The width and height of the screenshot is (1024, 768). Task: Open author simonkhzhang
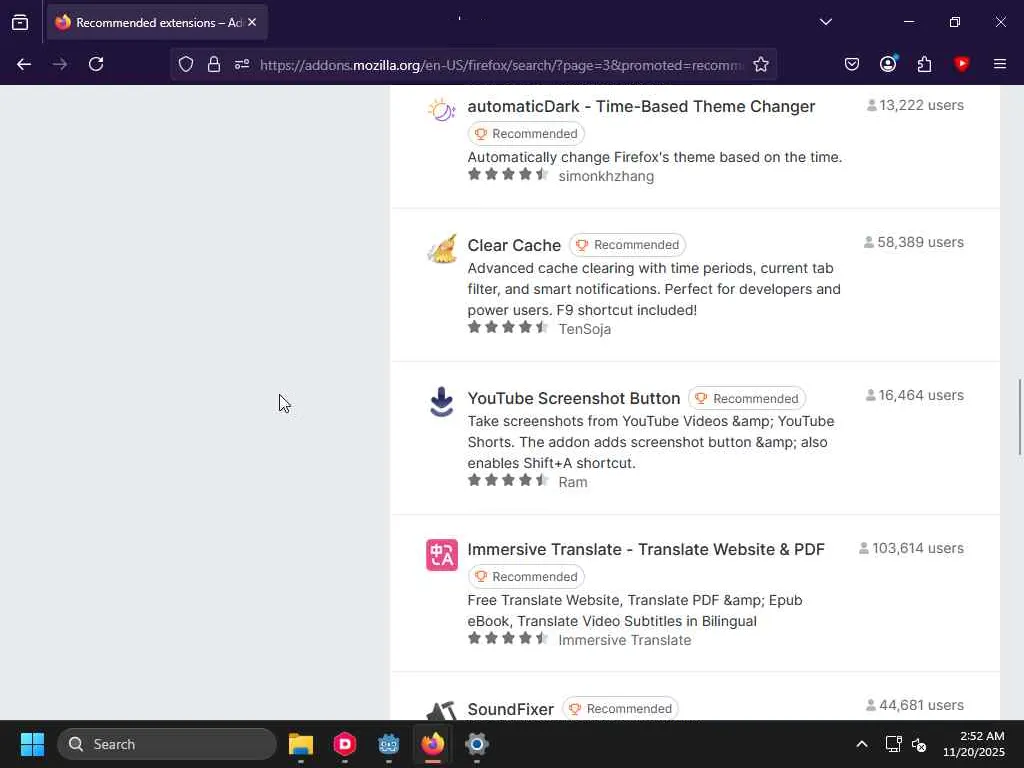606,176
